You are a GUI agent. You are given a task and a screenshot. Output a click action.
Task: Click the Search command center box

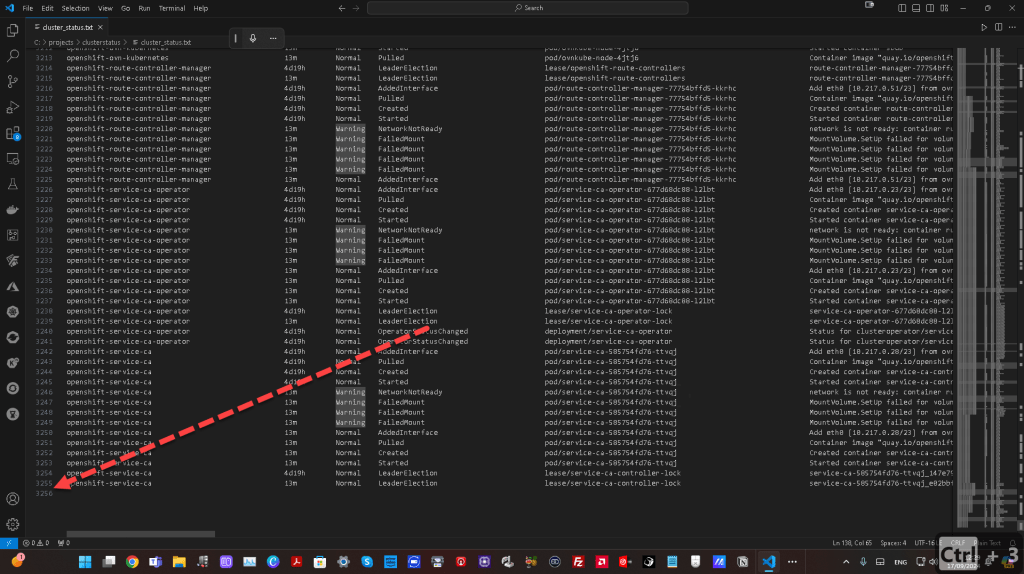[x=528, y=8]
